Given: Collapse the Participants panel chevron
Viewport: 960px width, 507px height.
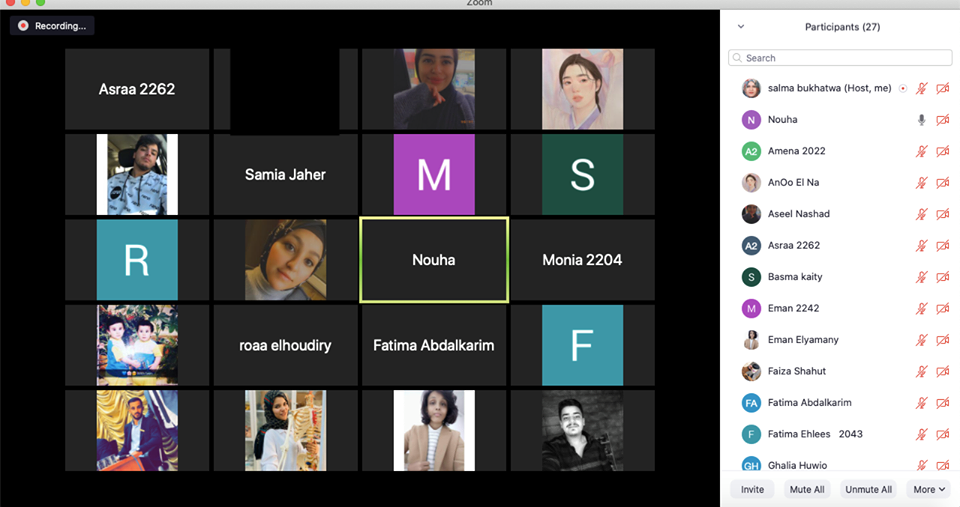Looking at the screenshot, I should click(741, 27).
